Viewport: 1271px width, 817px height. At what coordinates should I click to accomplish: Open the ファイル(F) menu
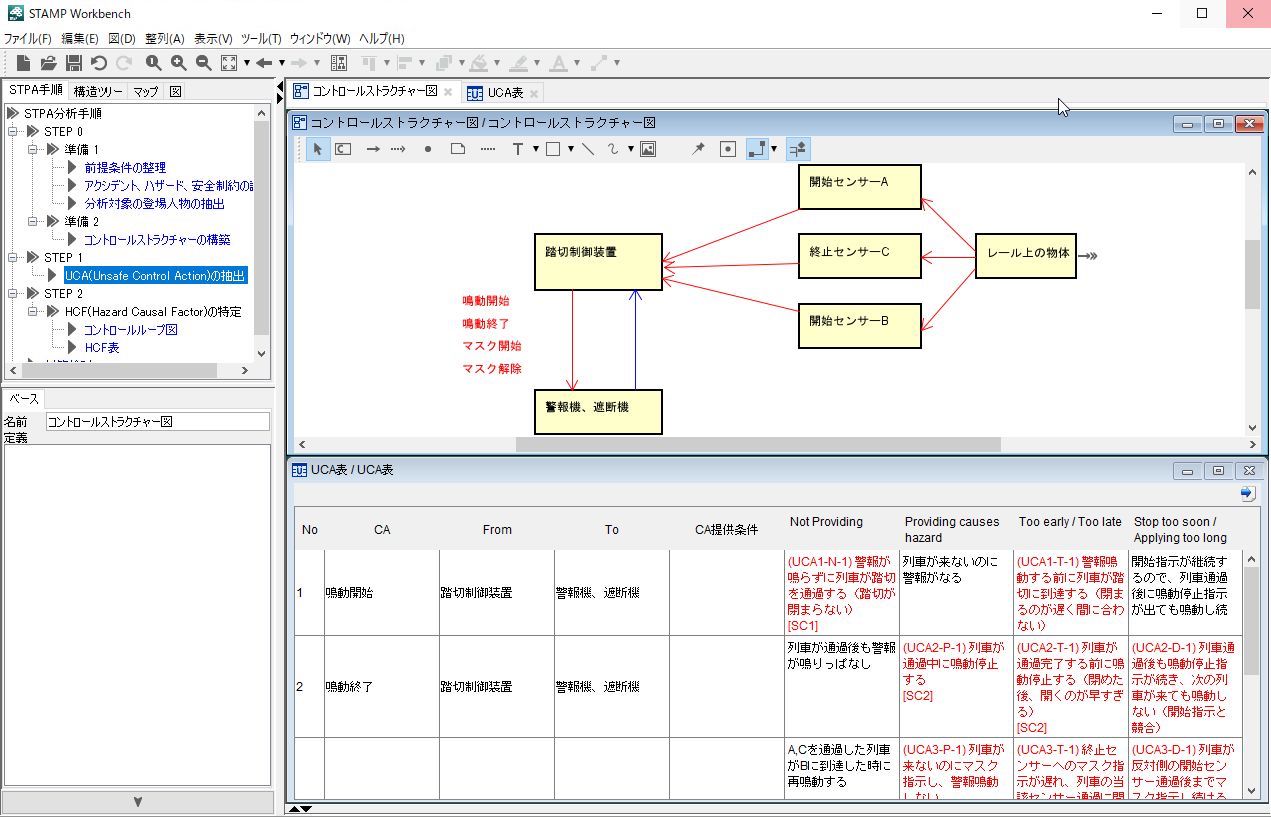pos(28,38)
